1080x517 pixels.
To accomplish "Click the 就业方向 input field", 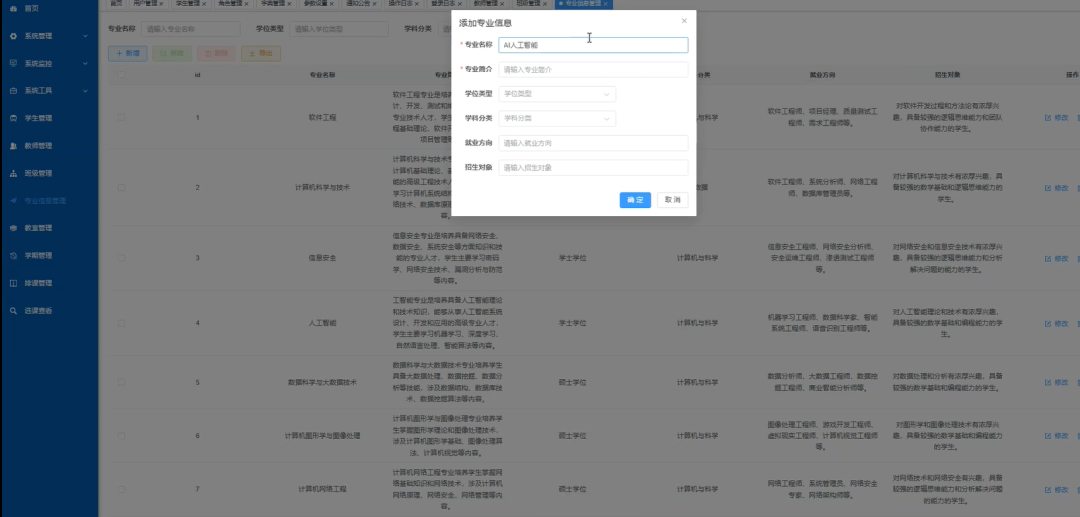I will (593, 143).
